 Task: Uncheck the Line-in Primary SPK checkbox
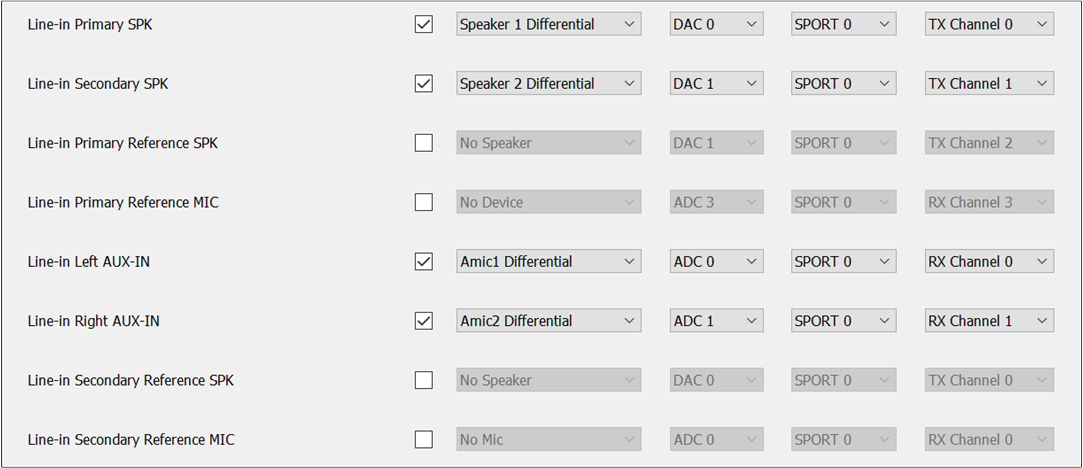pos(424,24)
